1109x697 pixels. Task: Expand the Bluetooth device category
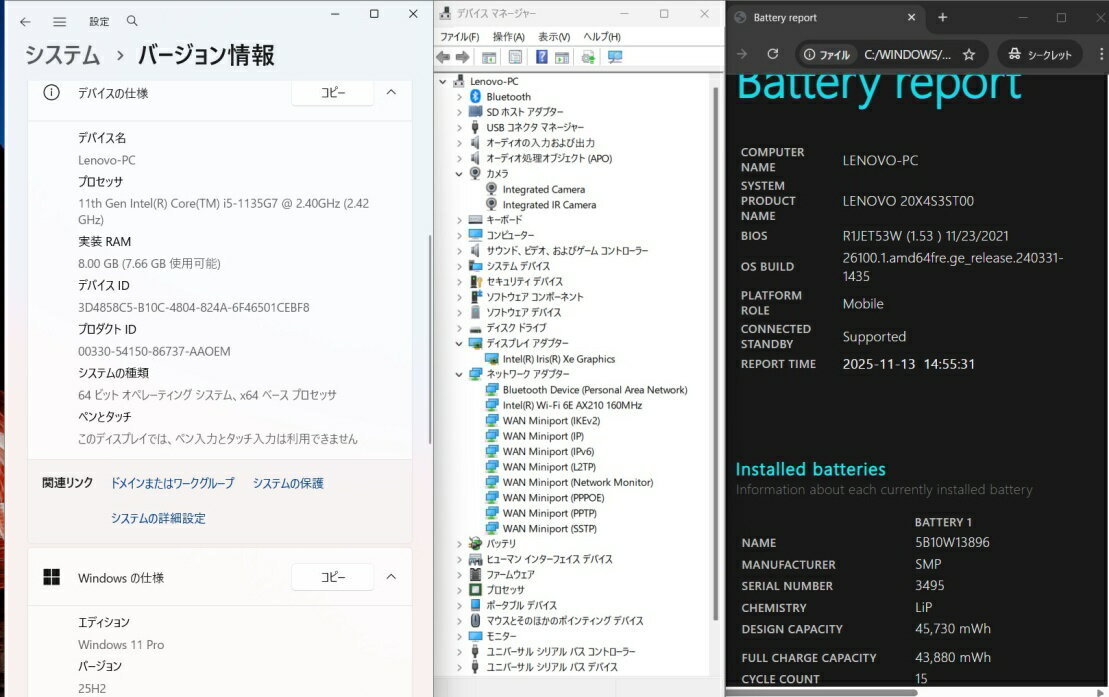[460, 97]
